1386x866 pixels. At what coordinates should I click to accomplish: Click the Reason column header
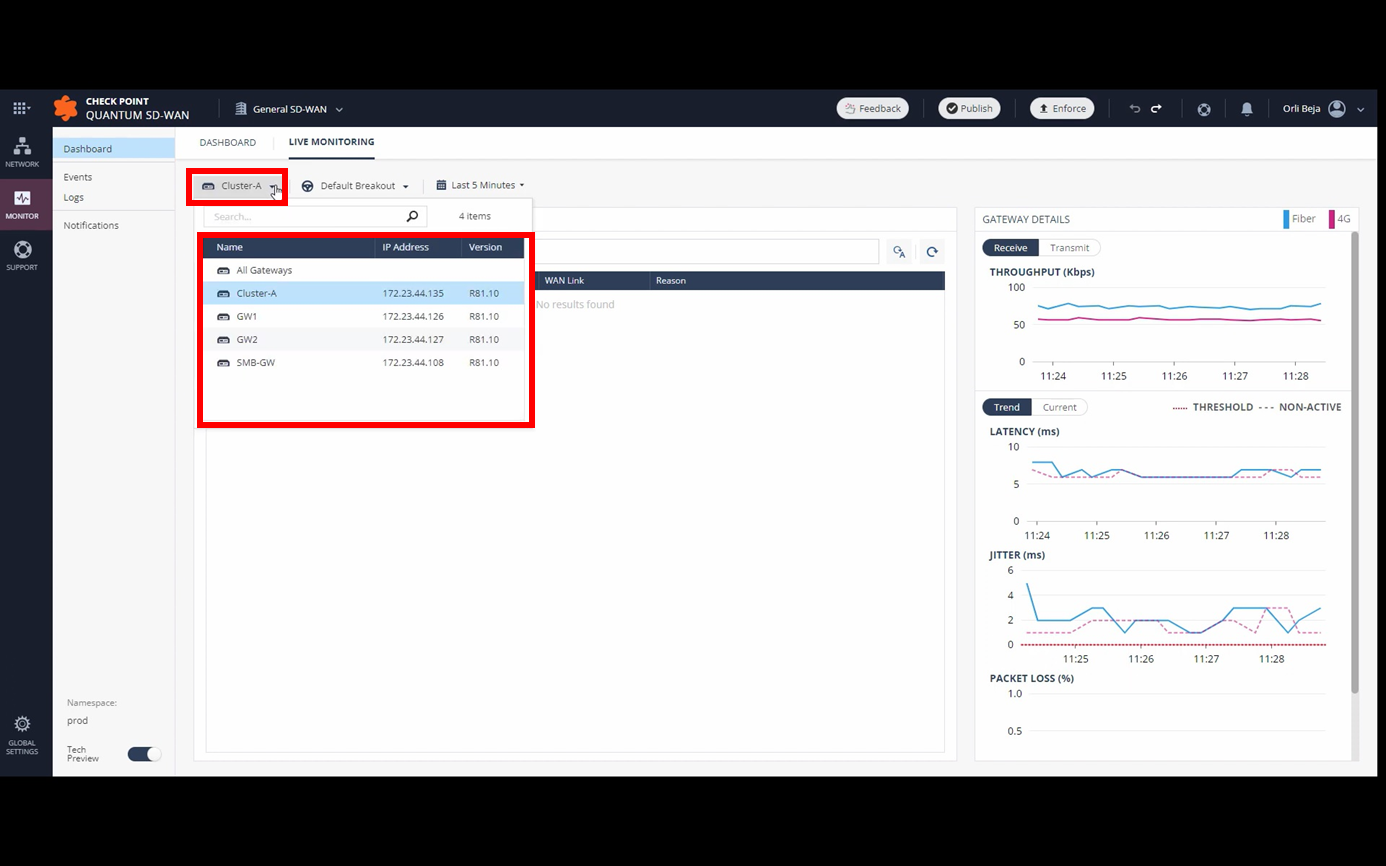tap(671, 281)
